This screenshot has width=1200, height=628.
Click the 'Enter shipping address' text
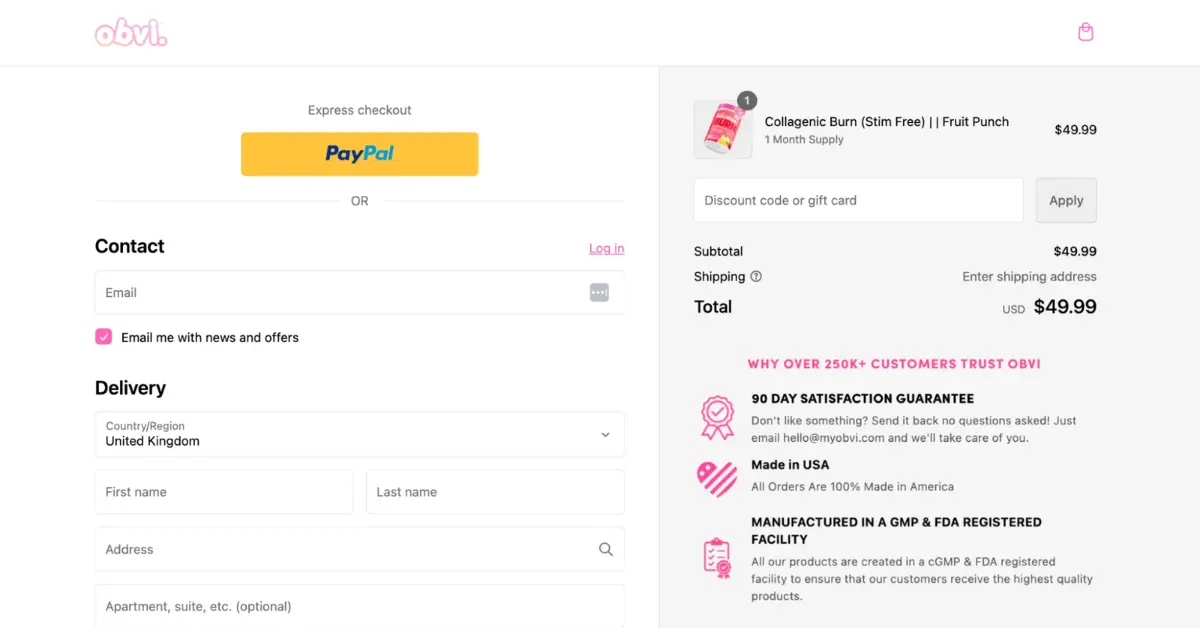pyautogui.click(x=1029, y=276)
